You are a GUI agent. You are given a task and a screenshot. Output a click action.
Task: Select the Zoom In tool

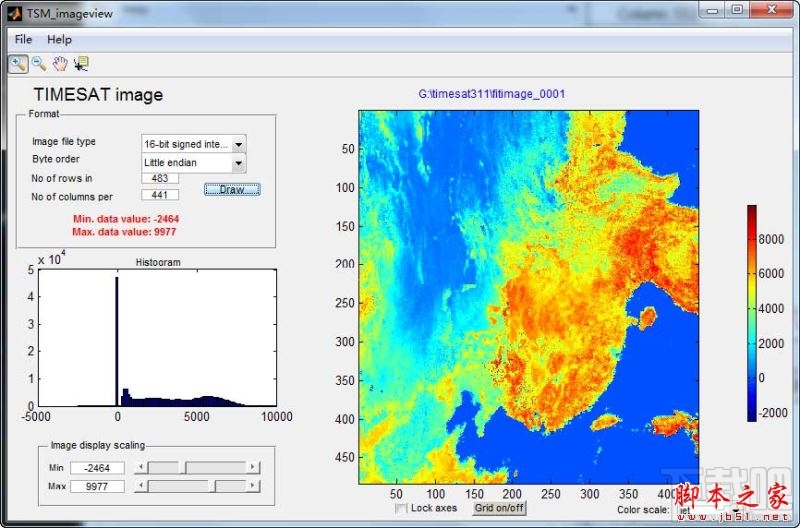(x=18, y=64)
